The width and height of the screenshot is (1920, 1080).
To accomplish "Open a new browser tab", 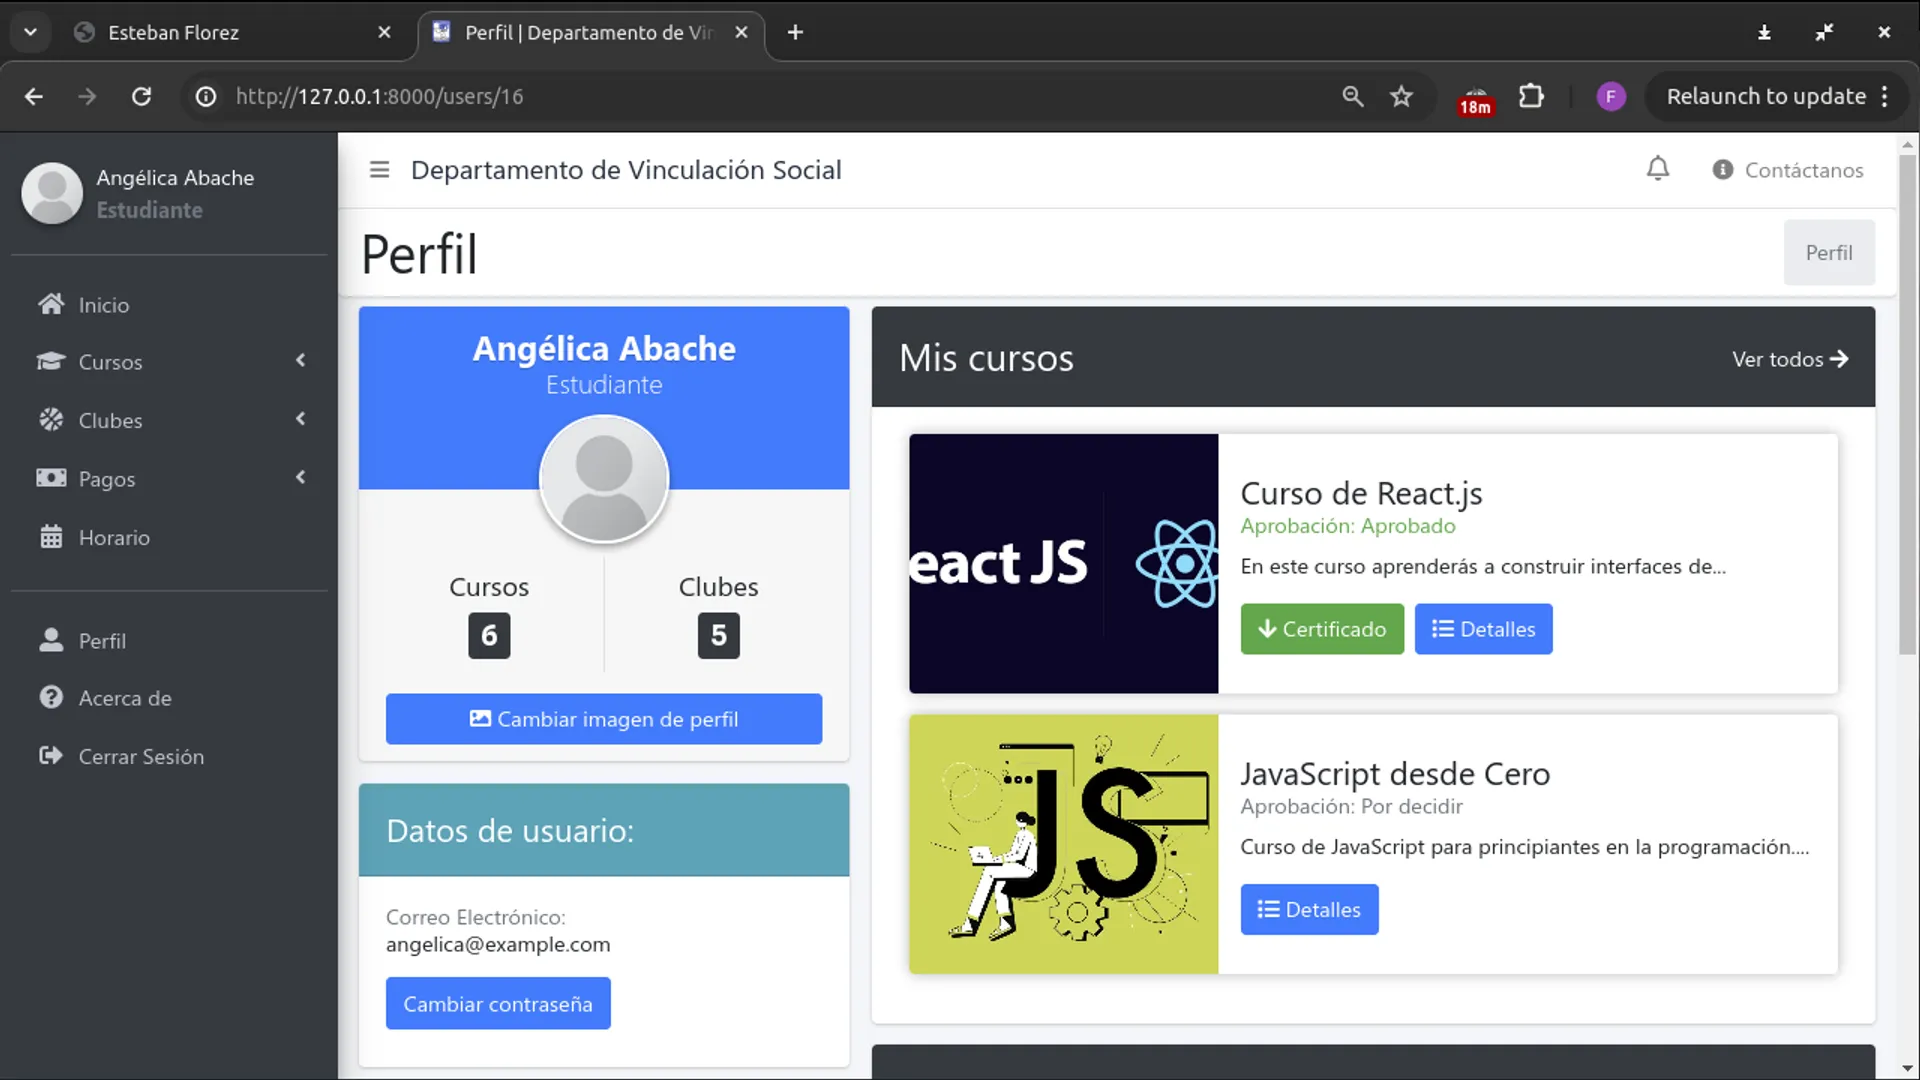I will [795, 32].
